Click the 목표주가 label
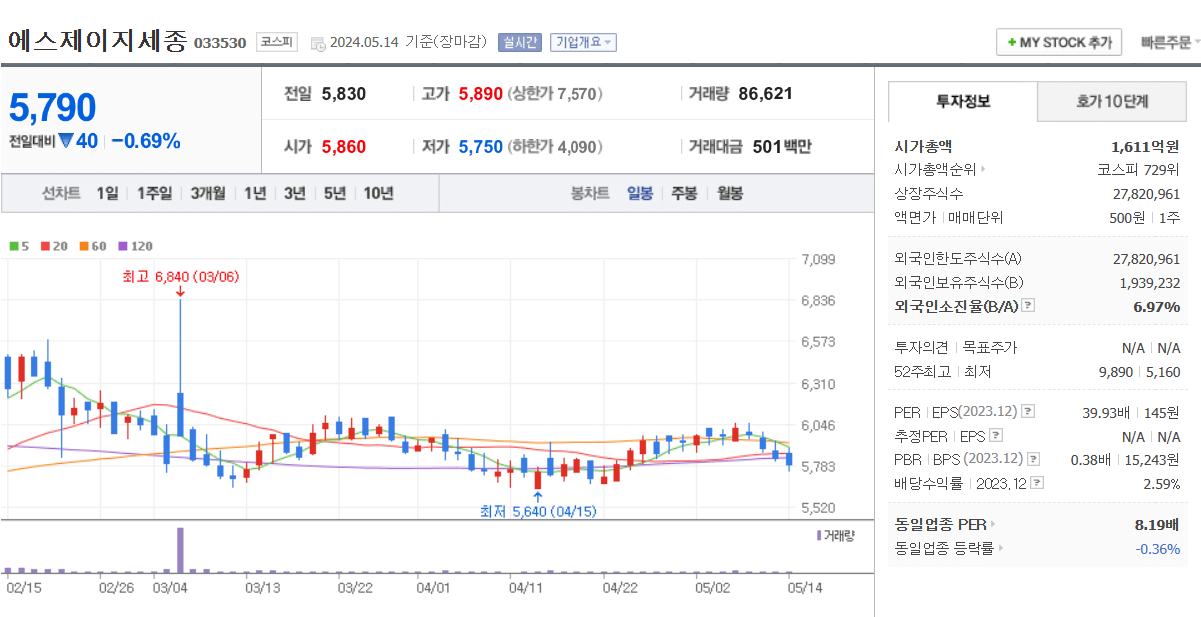The width and height of the screenshot is (1201, 617). click(989, 348)
